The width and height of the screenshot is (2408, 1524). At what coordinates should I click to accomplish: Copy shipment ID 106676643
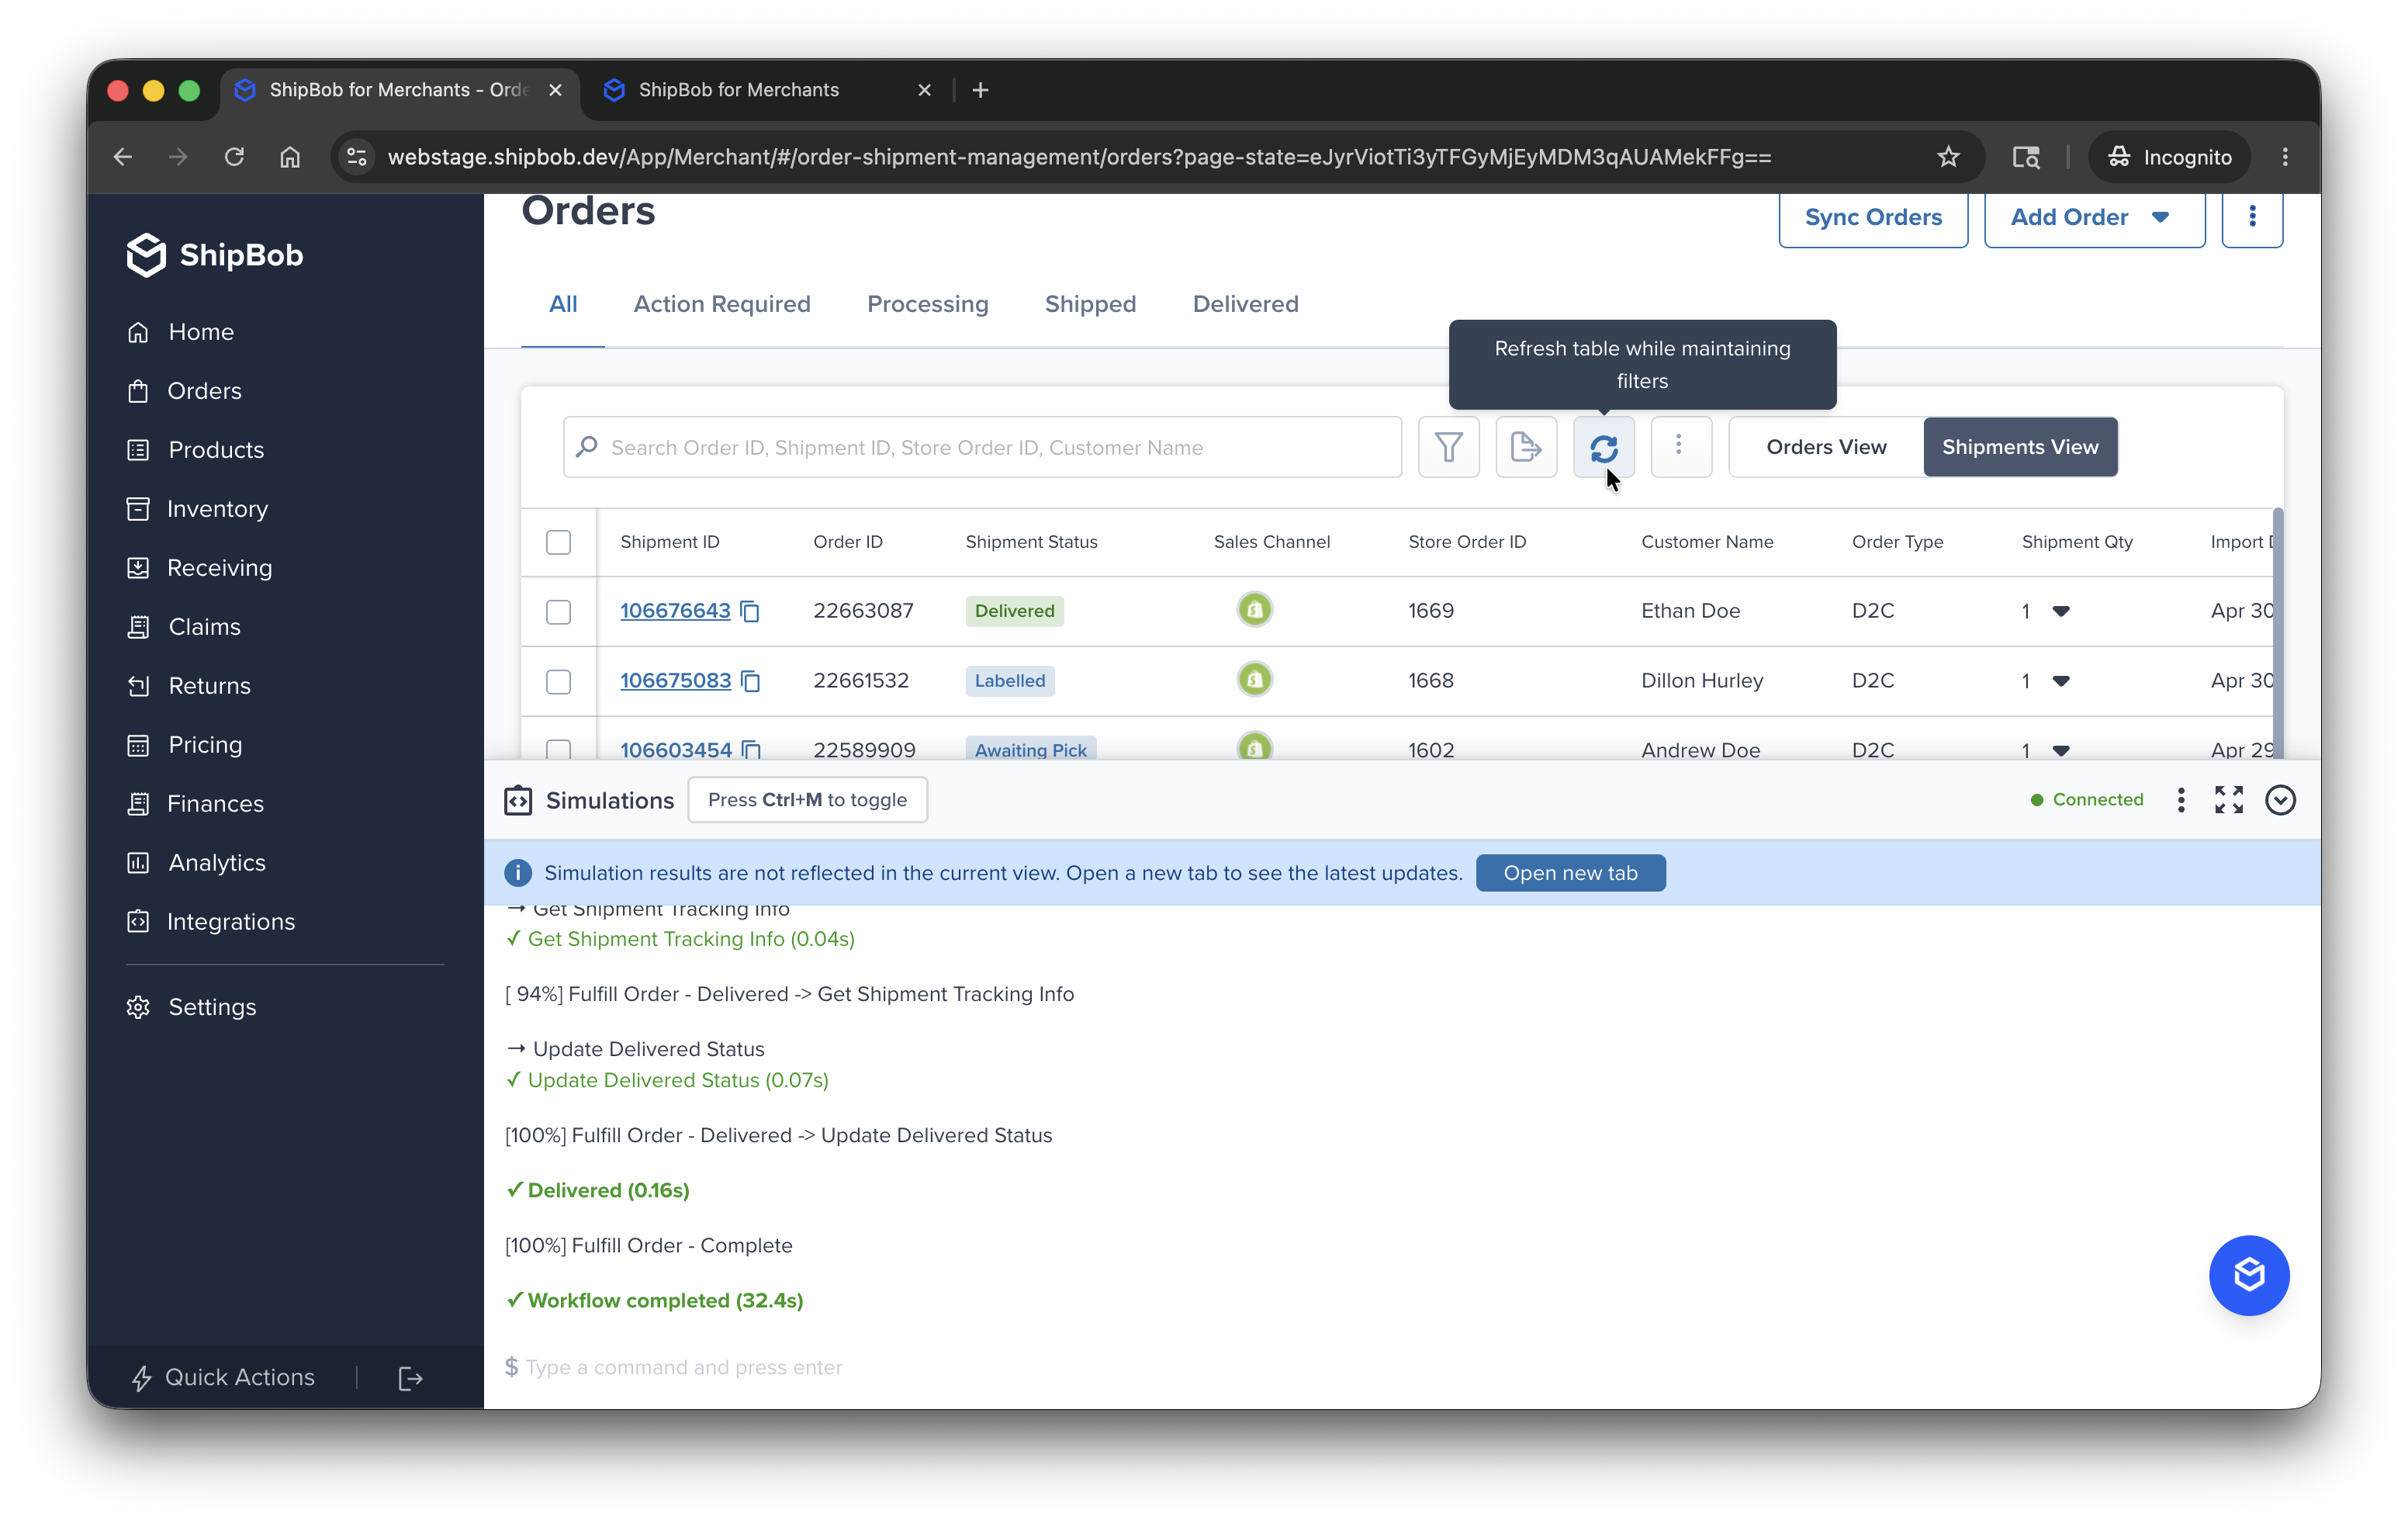tap(750, 611)
